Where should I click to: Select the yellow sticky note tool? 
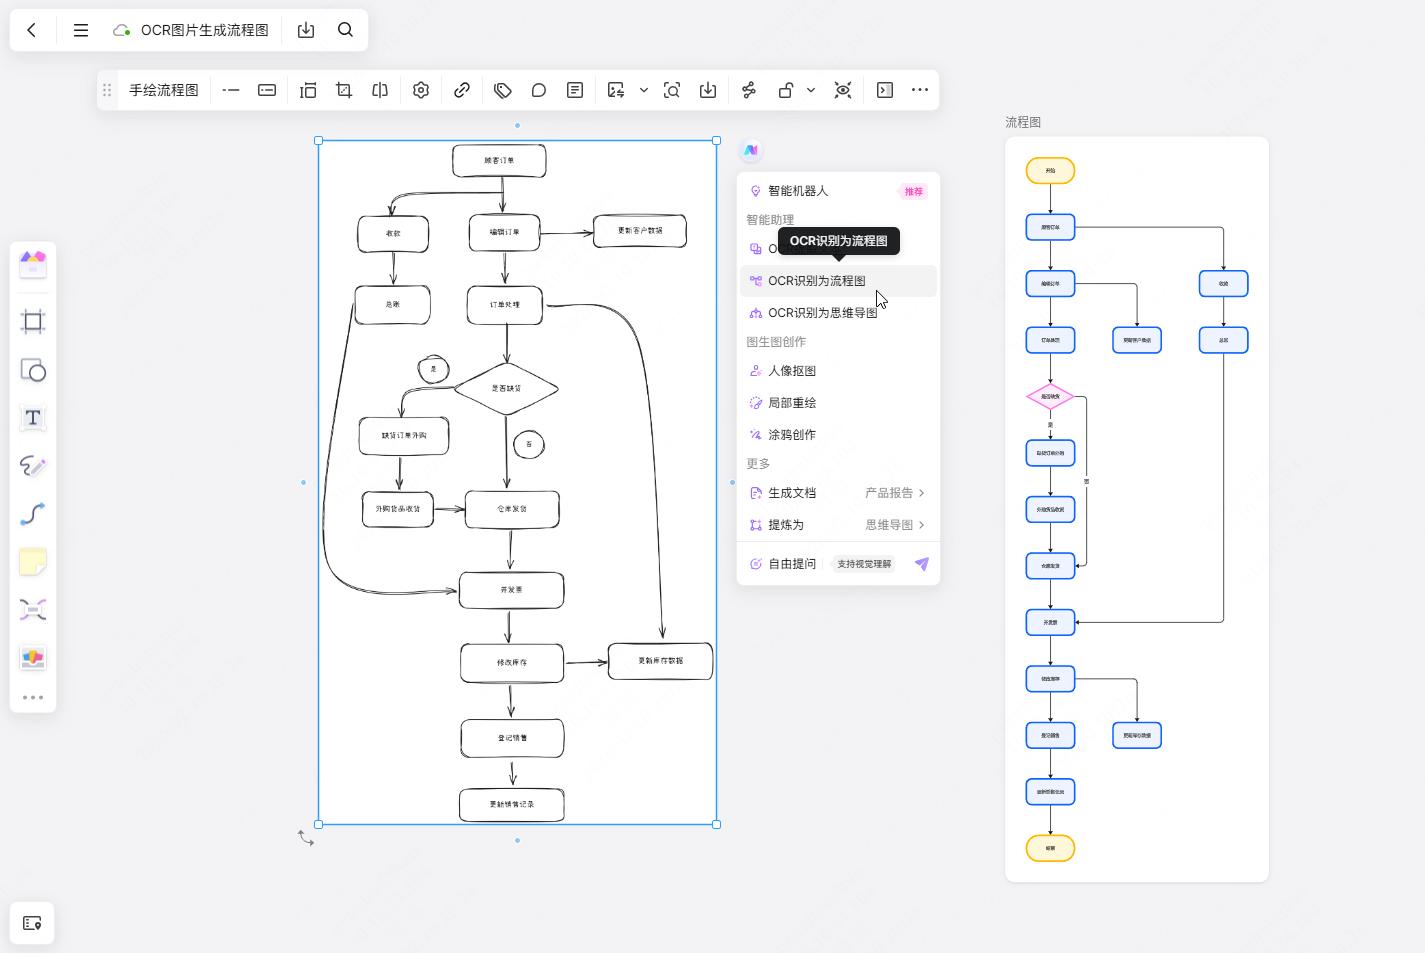point(33,562)
